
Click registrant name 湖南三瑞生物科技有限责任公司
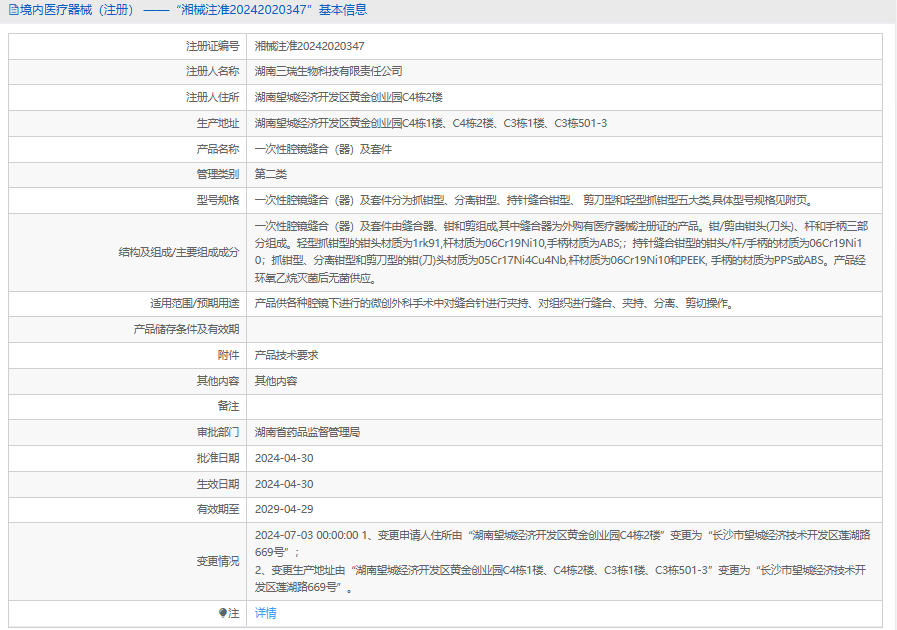tap(328, 72)
